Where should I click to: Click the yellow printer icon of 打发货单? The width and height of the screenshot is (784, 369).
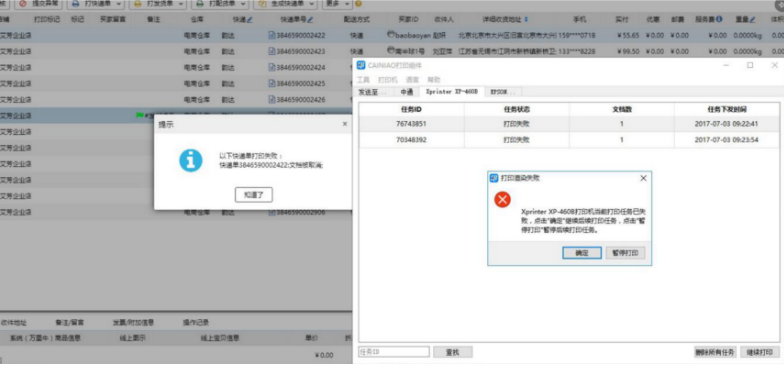click(138, 4)
